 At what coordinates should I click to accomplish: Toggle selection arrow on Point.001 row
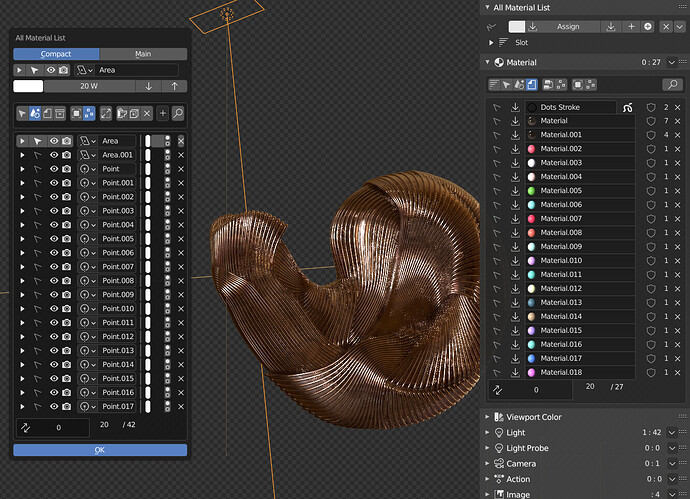37,183
